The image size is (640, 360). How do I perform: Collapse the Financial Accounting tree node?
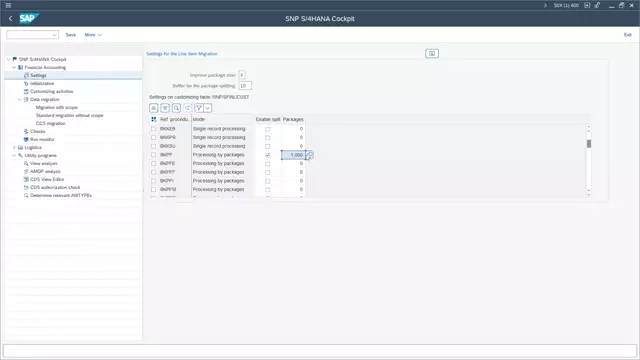[x=14, y=67]
